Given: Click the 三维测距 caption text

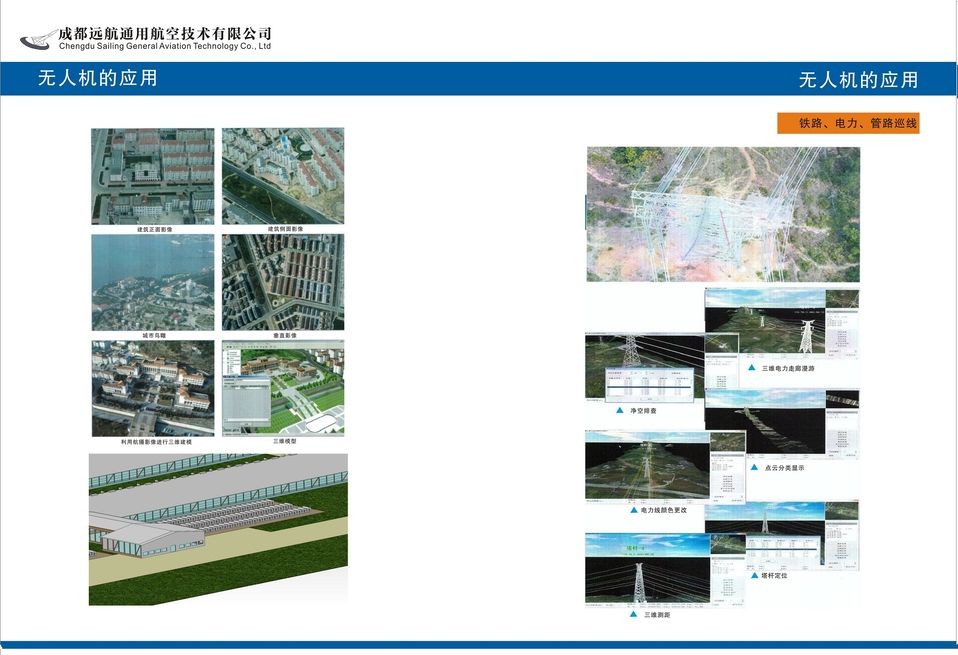Looking at the screenshot, I should click(x=657, y=614).
